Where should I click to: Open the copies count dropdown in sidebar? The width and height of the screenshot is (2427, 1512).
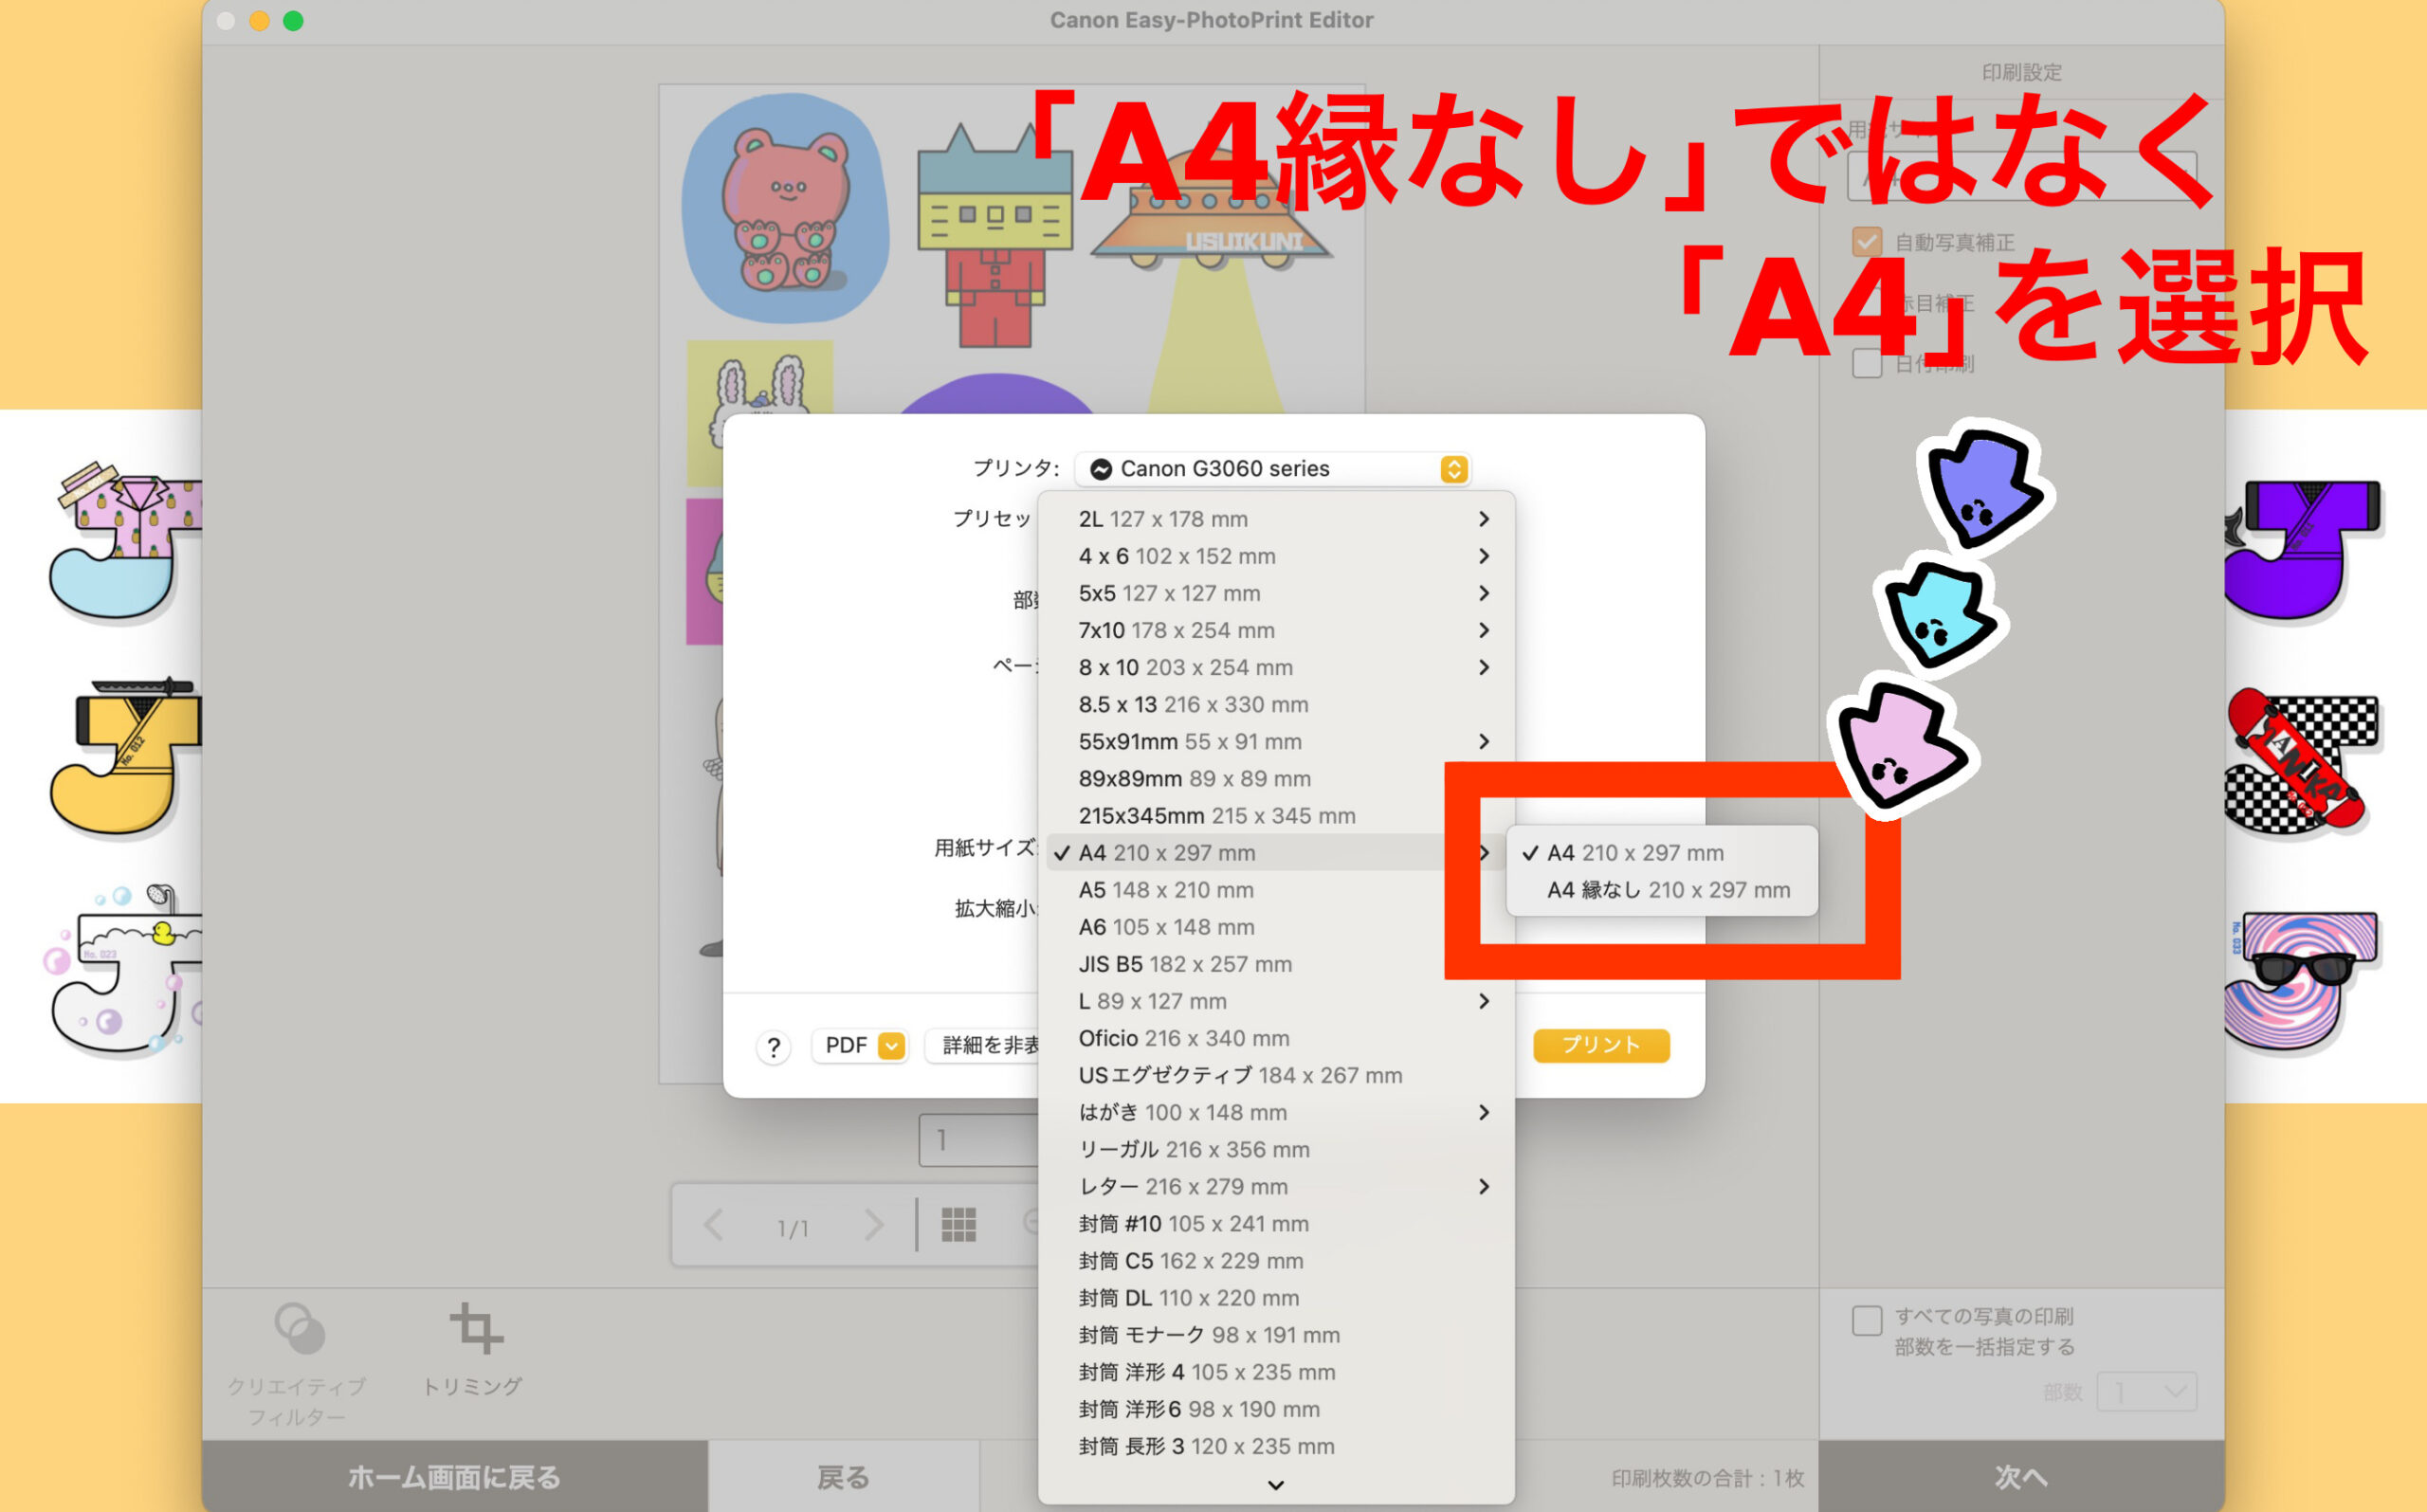pyautogui.click(x=2146, y=1391)
